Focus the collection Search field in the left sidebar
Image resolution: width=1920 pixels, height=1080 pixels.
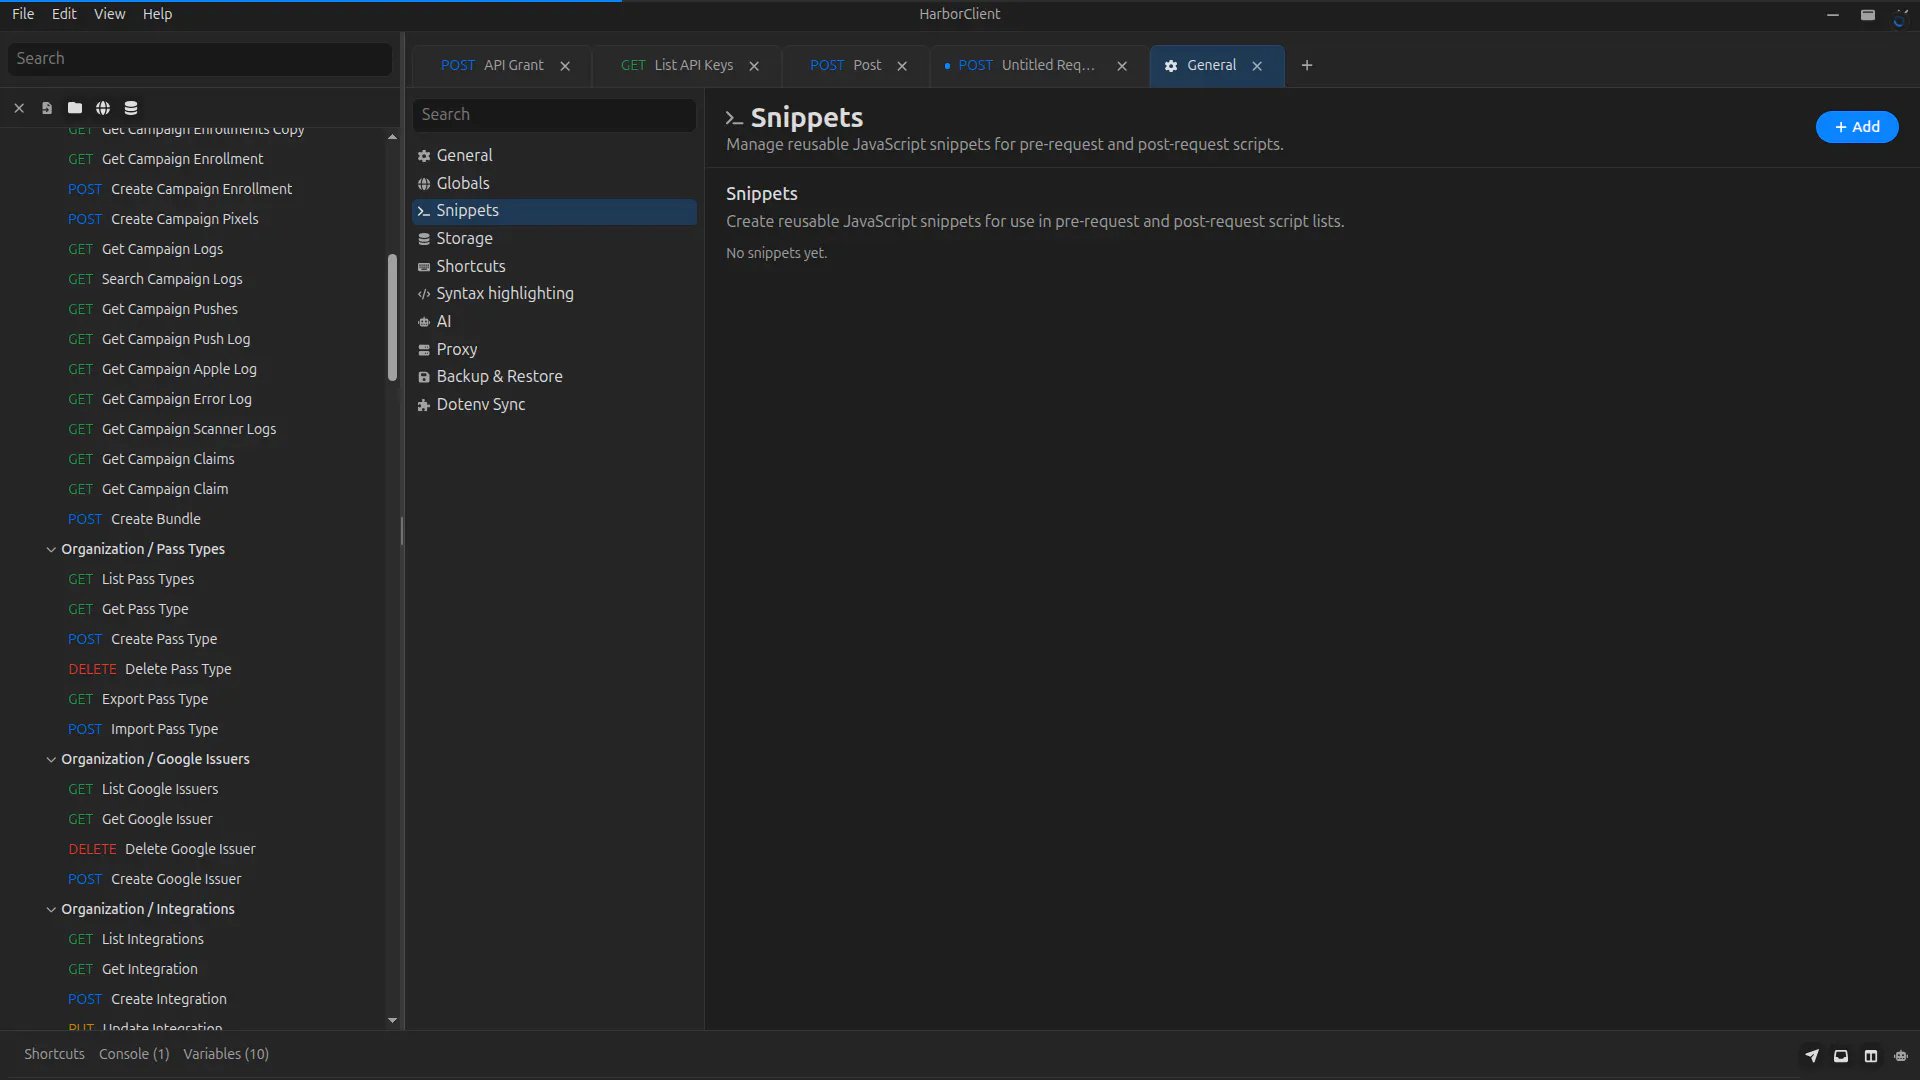click(200, 59)
